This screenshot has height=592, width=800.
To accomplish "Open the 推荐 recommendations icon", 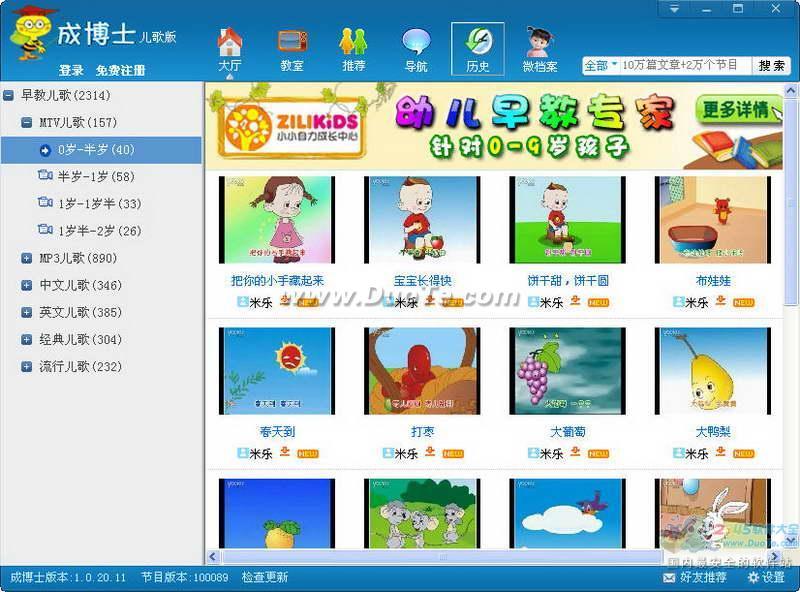I will coord(354,49).
